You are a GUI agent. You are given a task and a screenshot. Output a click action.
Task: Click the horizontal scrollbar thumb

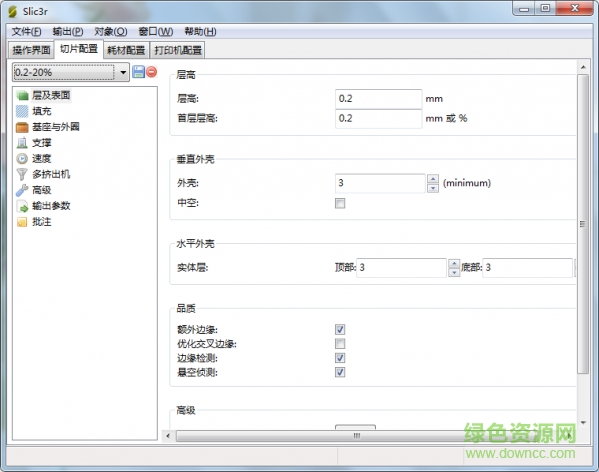(x=357, y=436)
